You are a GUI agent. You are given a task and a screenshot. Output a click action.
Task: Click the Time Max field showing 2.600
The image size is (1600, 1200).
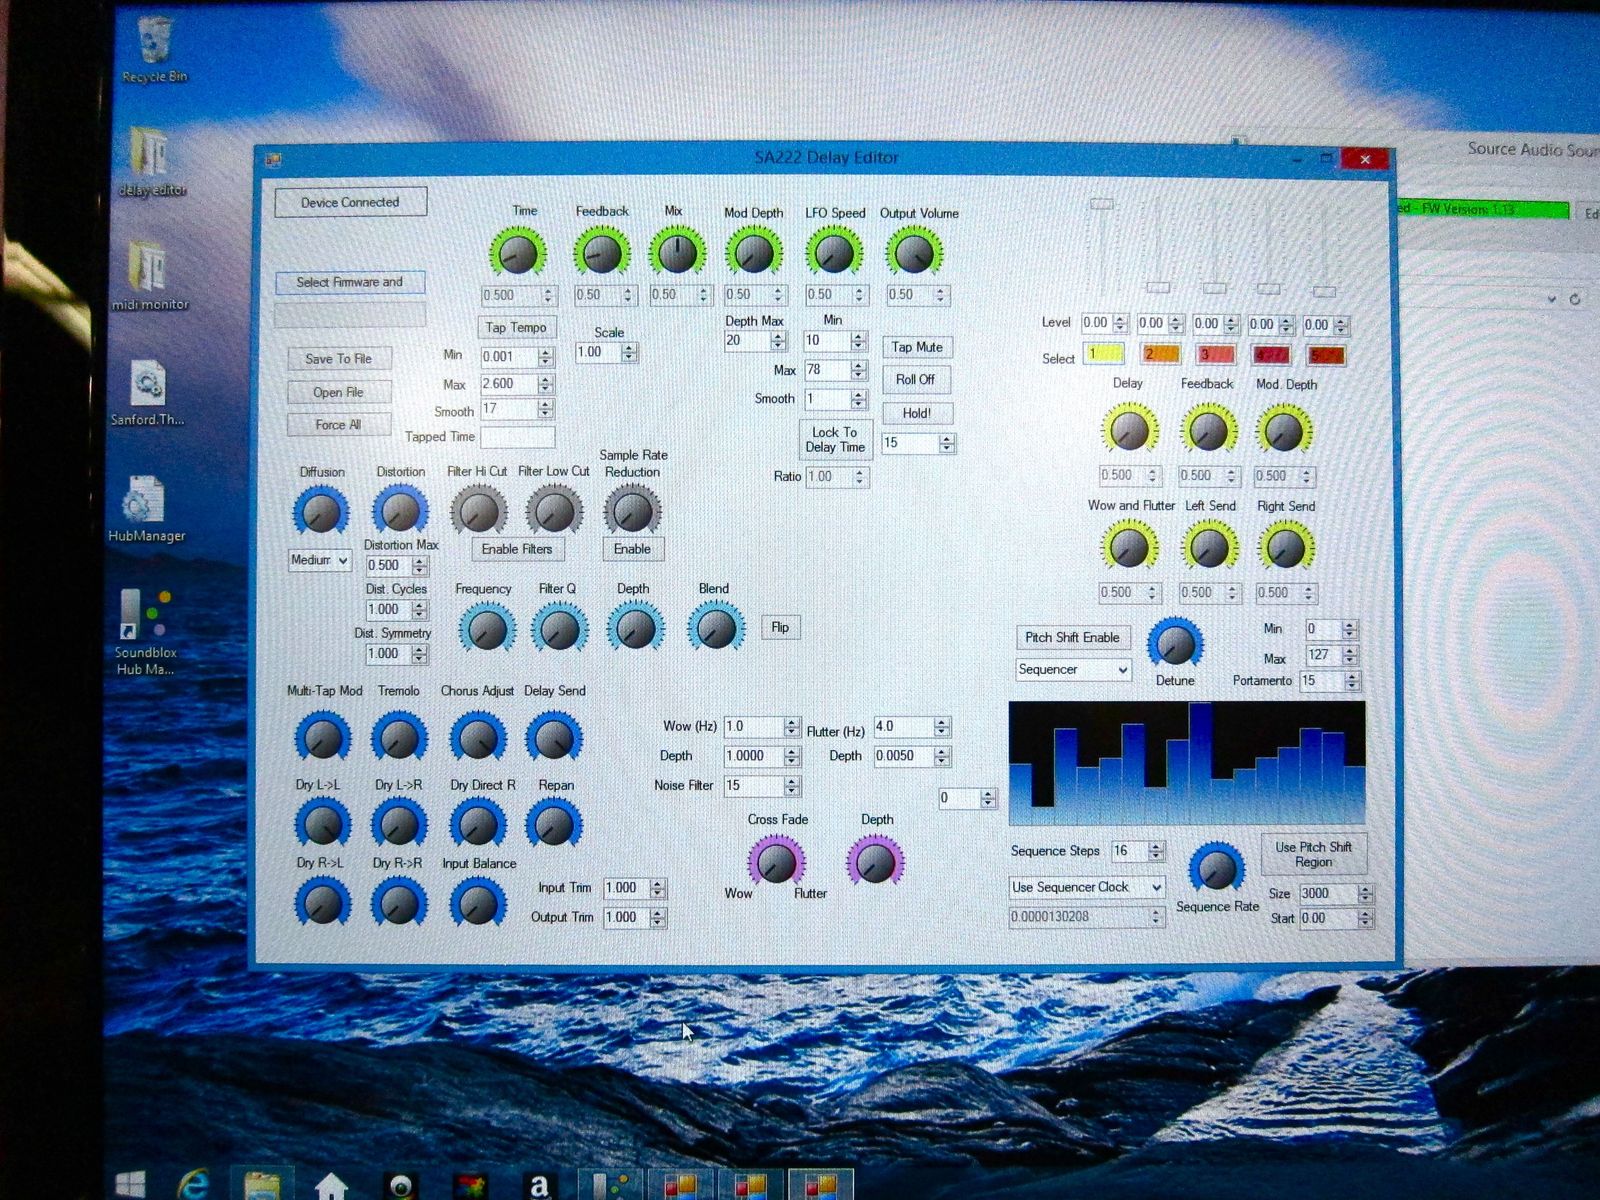click(517, 384)
